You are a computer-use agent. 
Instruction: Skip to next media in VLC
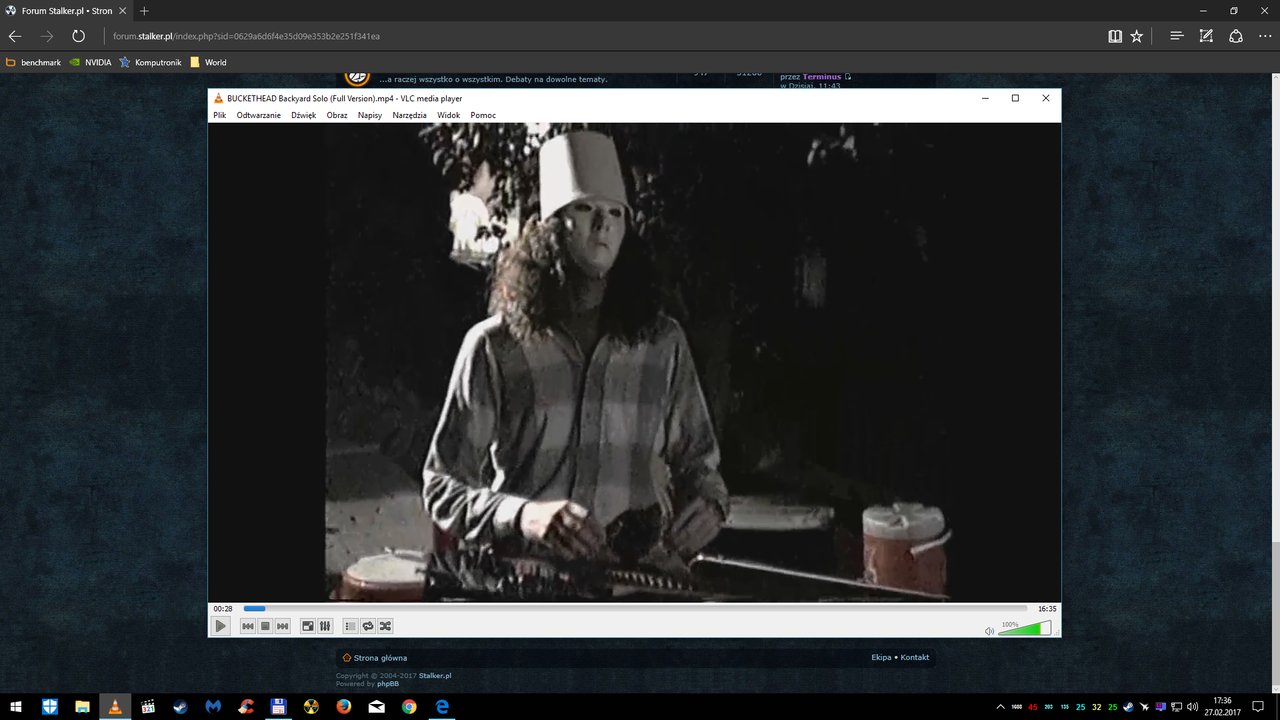(283, 626)
